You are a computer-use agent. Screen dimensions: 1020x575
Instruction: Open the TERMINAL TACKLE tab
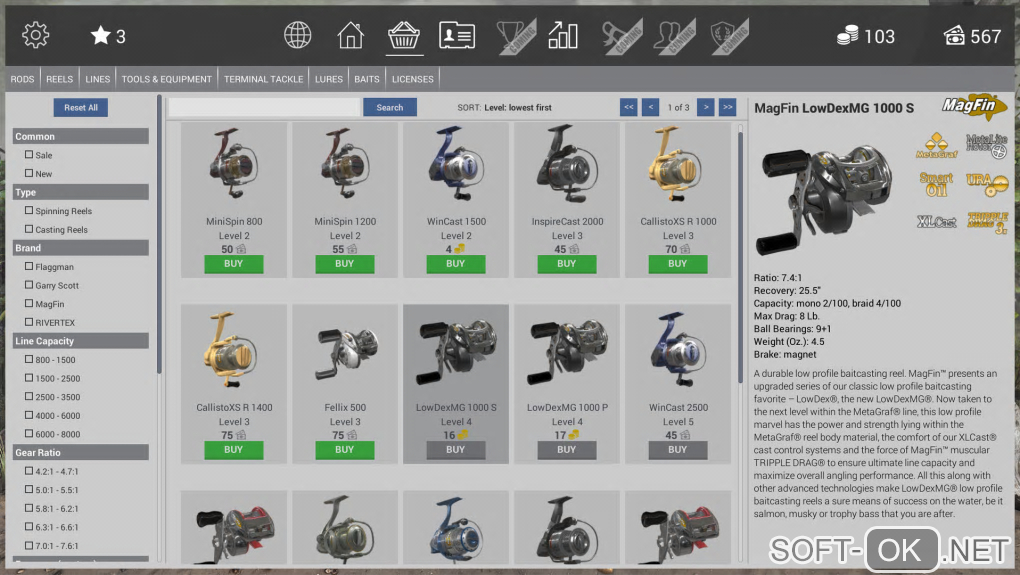[263, 79]
